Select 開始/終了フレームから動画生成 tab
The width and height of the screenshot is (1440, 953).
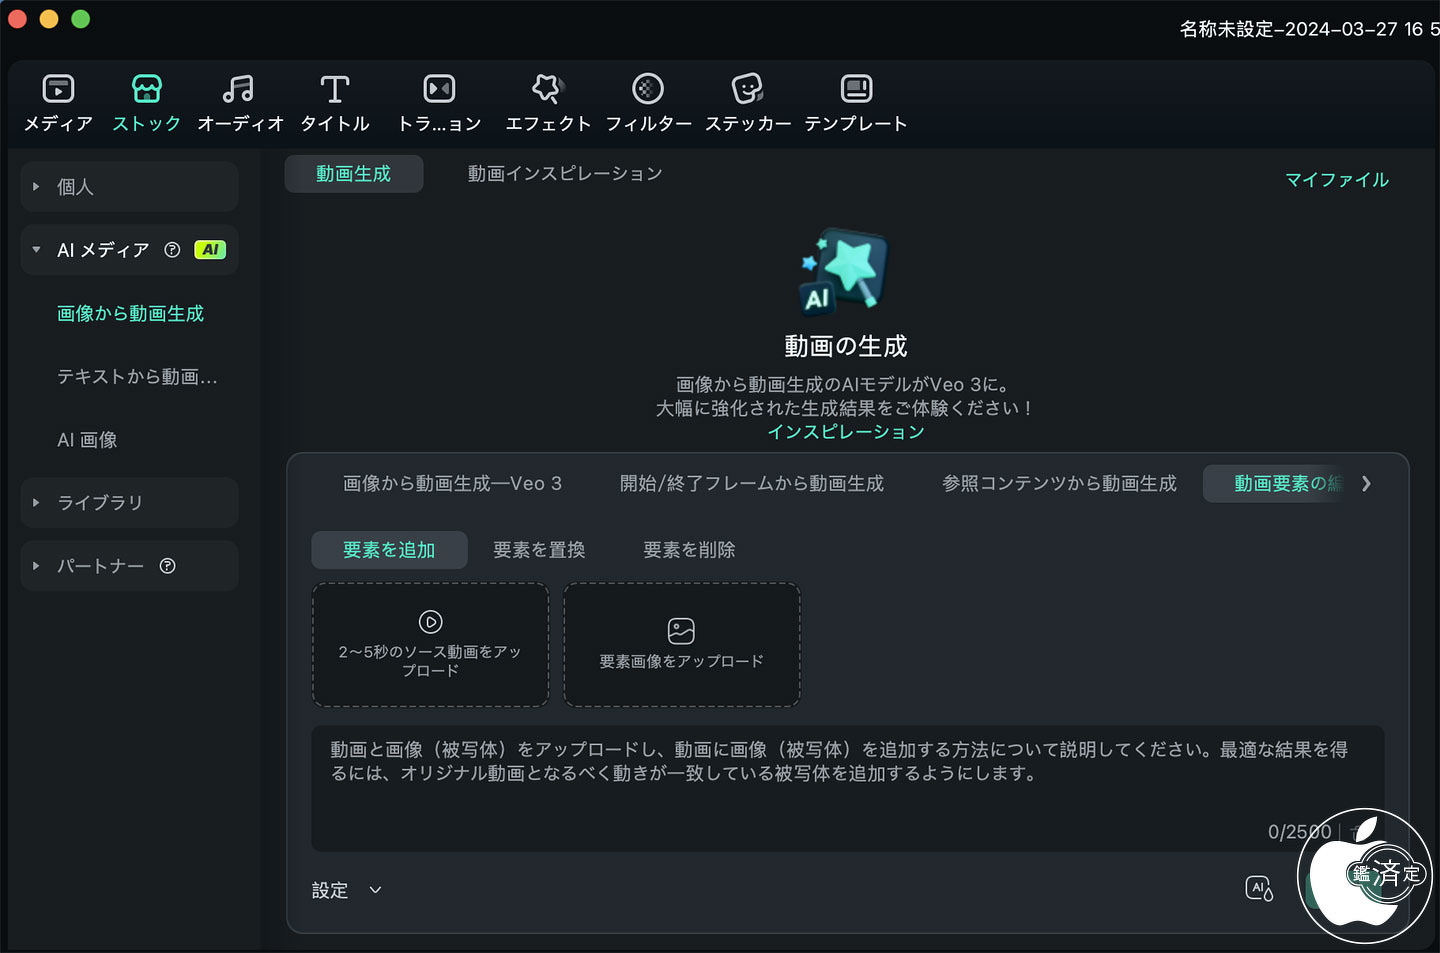coord(752,484)
